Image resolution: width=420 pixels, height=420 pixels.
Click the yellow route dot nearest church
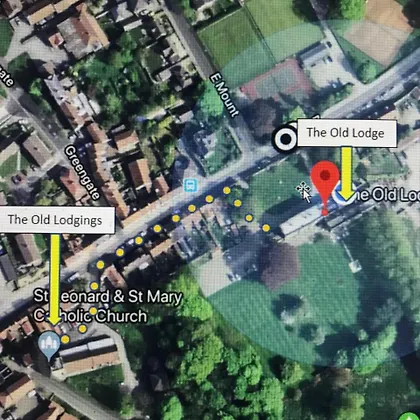pyautogui.click(x=66, y=339)
